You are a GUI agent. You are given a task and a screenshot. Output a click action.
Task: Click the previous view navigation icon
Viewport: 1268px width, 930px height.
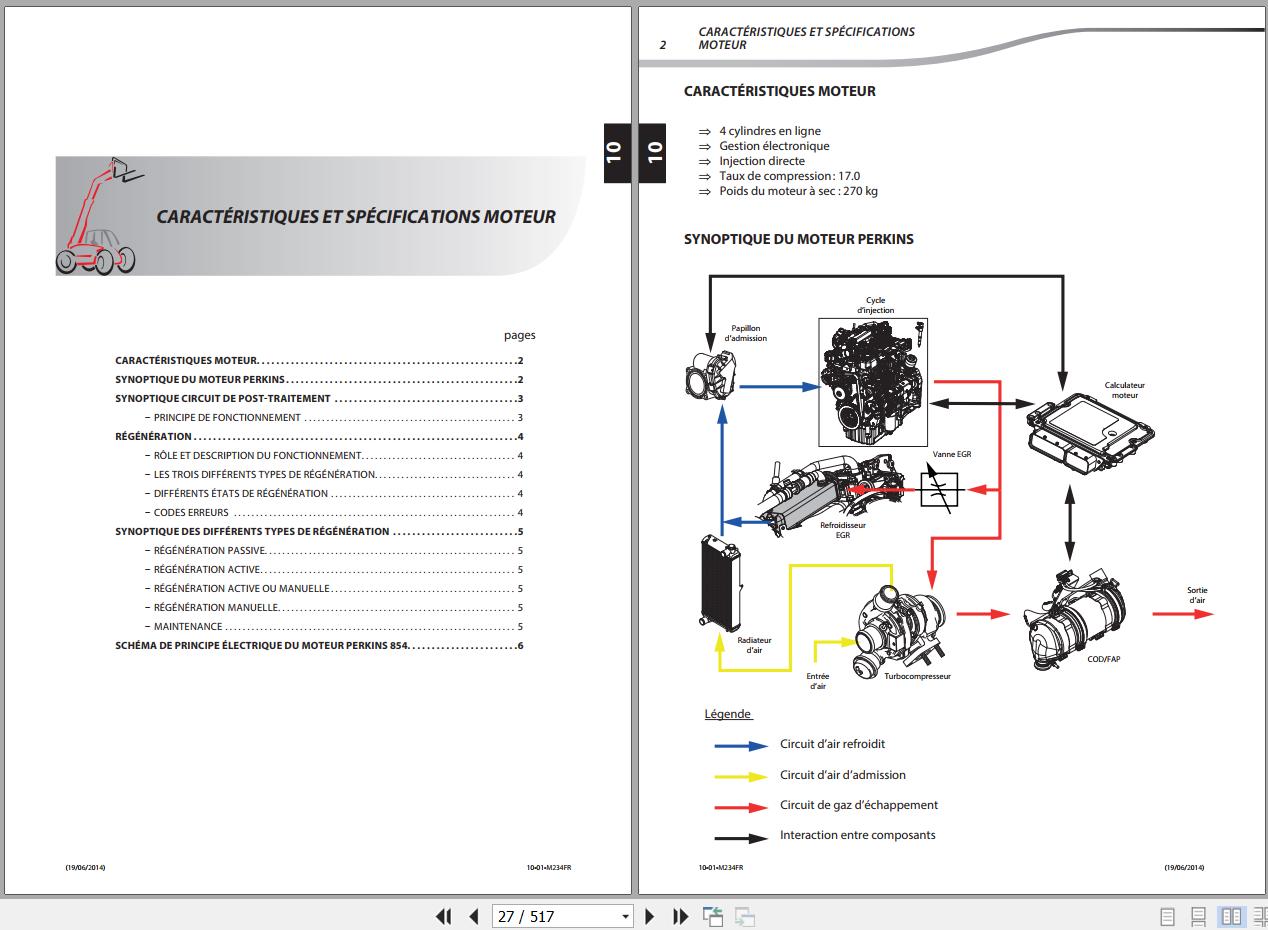tap(713, 916)
